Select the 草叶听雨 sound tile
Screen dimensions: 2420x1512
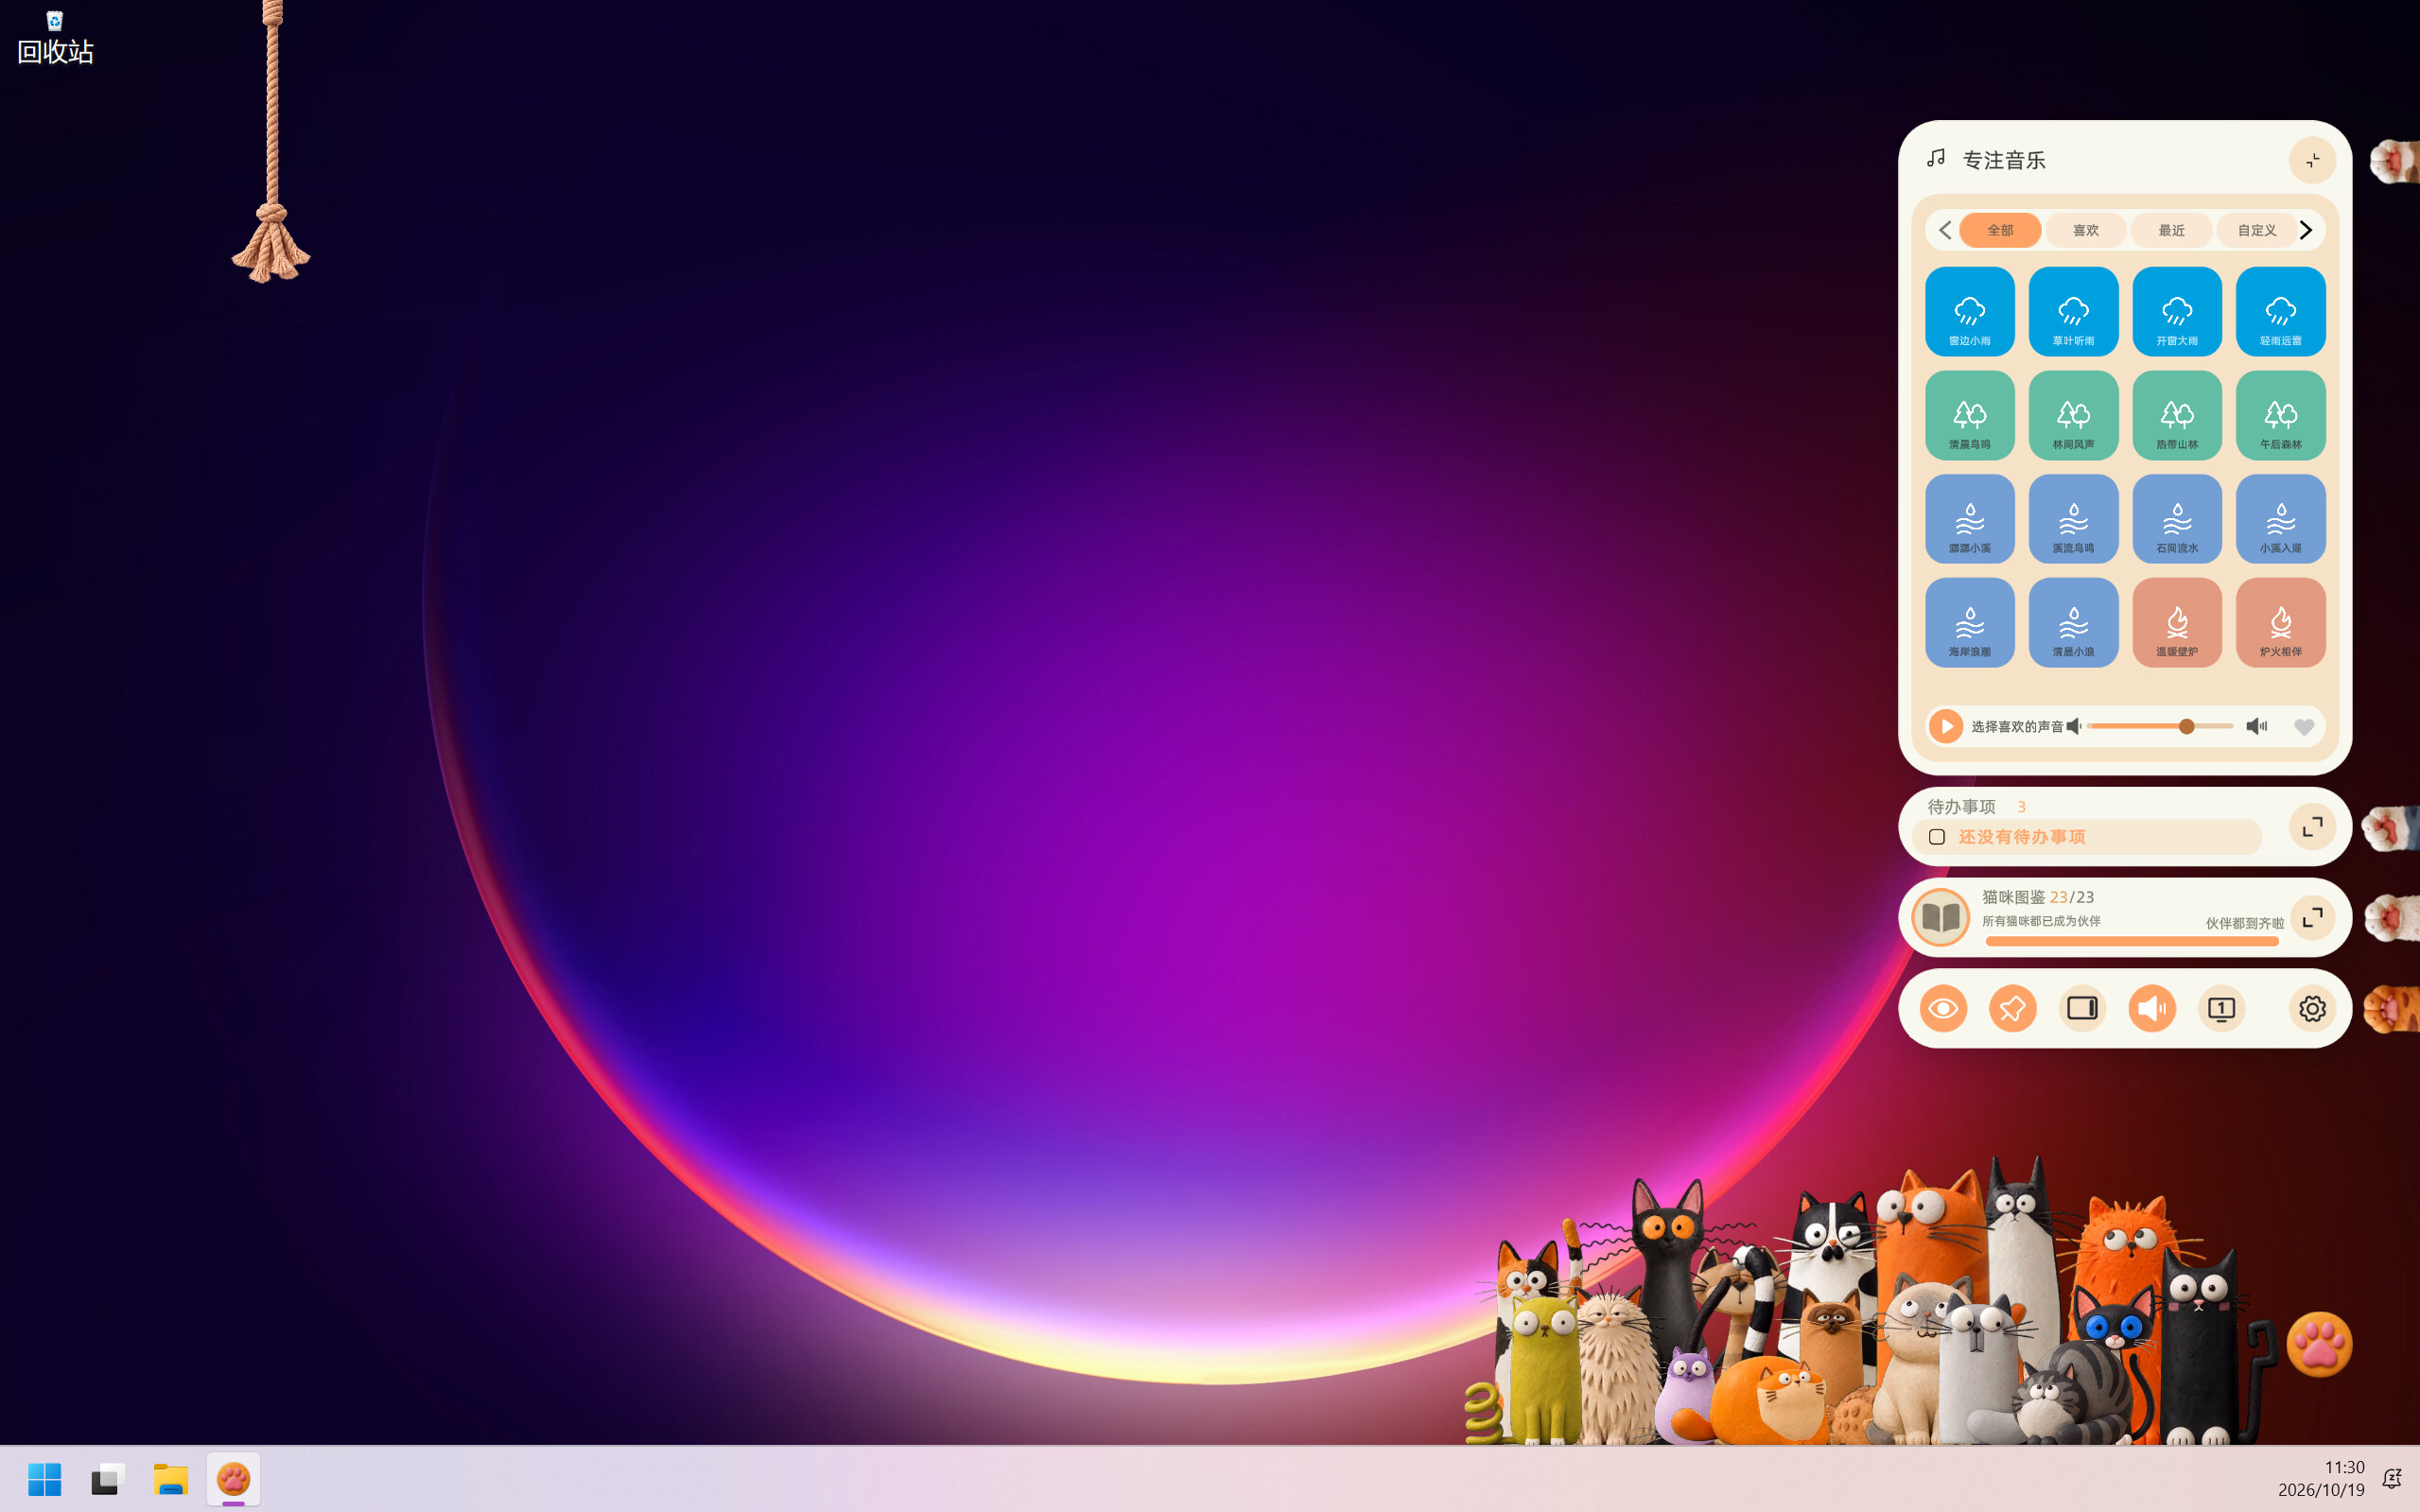[2073, 311]
